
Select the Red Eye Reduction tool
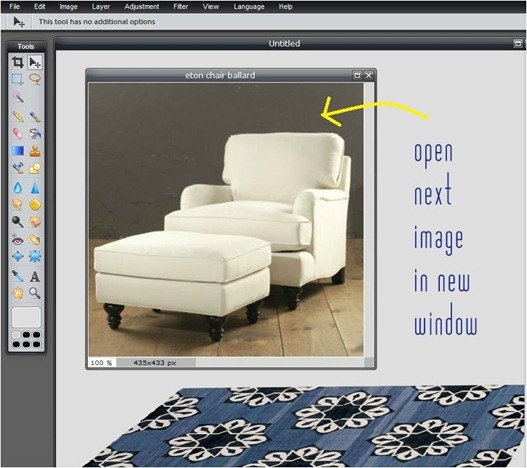click(18, 239)
